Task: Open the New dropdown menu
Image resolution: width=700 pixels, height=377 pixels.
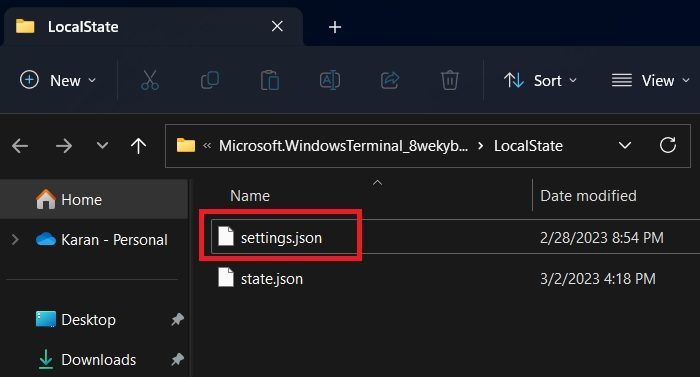Action: coord(58,80)
